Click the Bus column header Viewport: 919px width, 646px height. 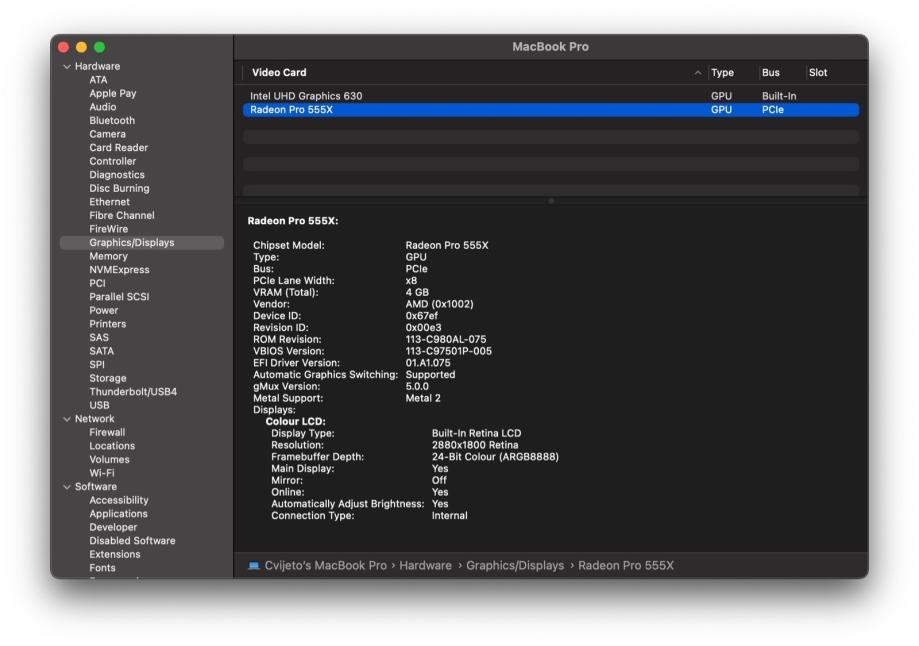tap(770, 73)
